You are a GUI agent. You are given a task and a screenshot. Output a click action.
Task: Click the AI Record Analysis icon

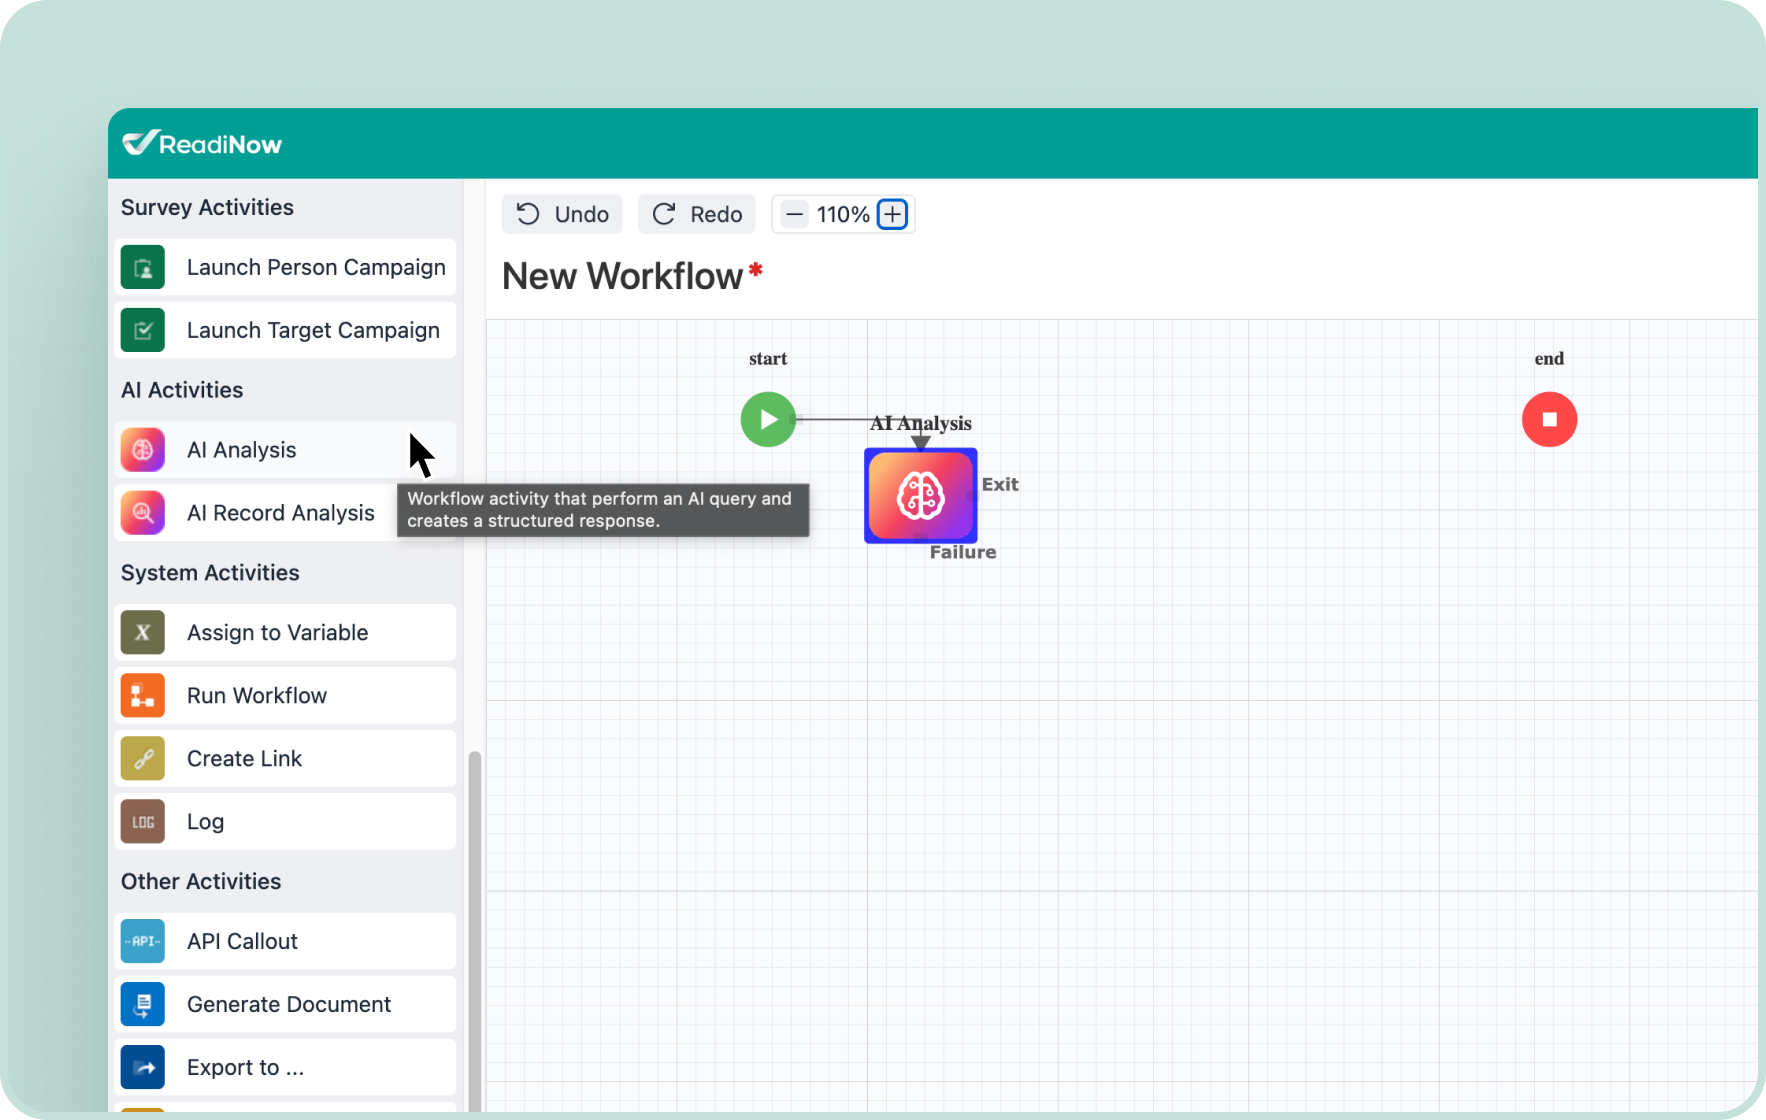[x=142, y=513]
